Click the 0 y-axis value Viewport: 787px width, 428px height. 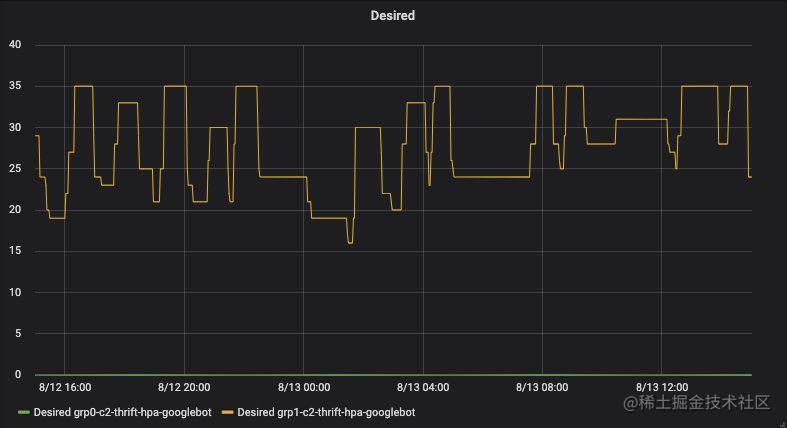(x=18, y=374)
